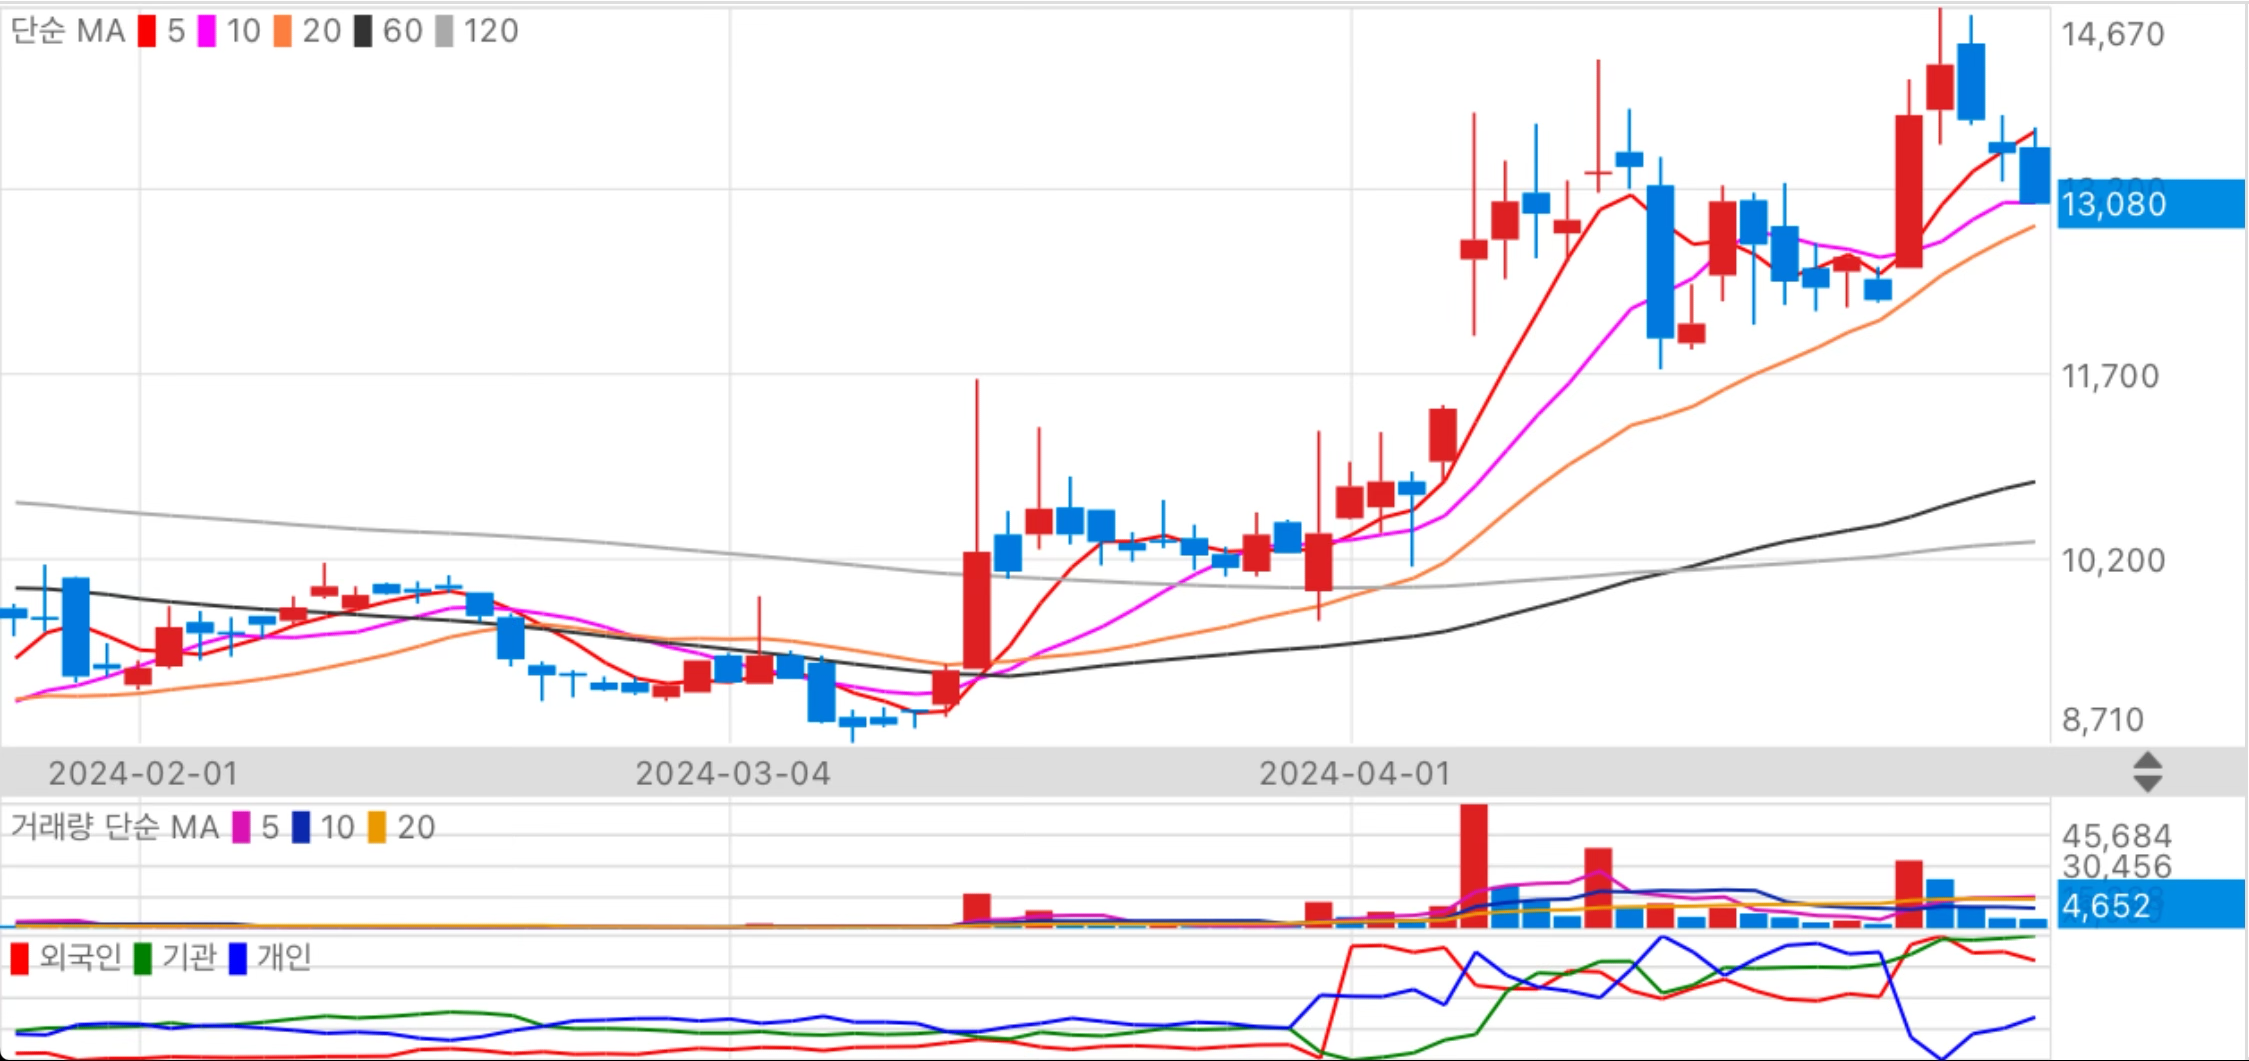Click the 기관 legend text
Viewport: 2249px width, 1061px height.
(189, 957)
